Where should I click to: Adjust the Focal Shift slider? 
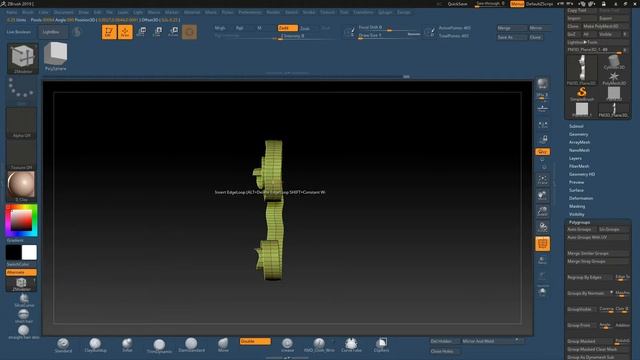(x=389, y=28)
